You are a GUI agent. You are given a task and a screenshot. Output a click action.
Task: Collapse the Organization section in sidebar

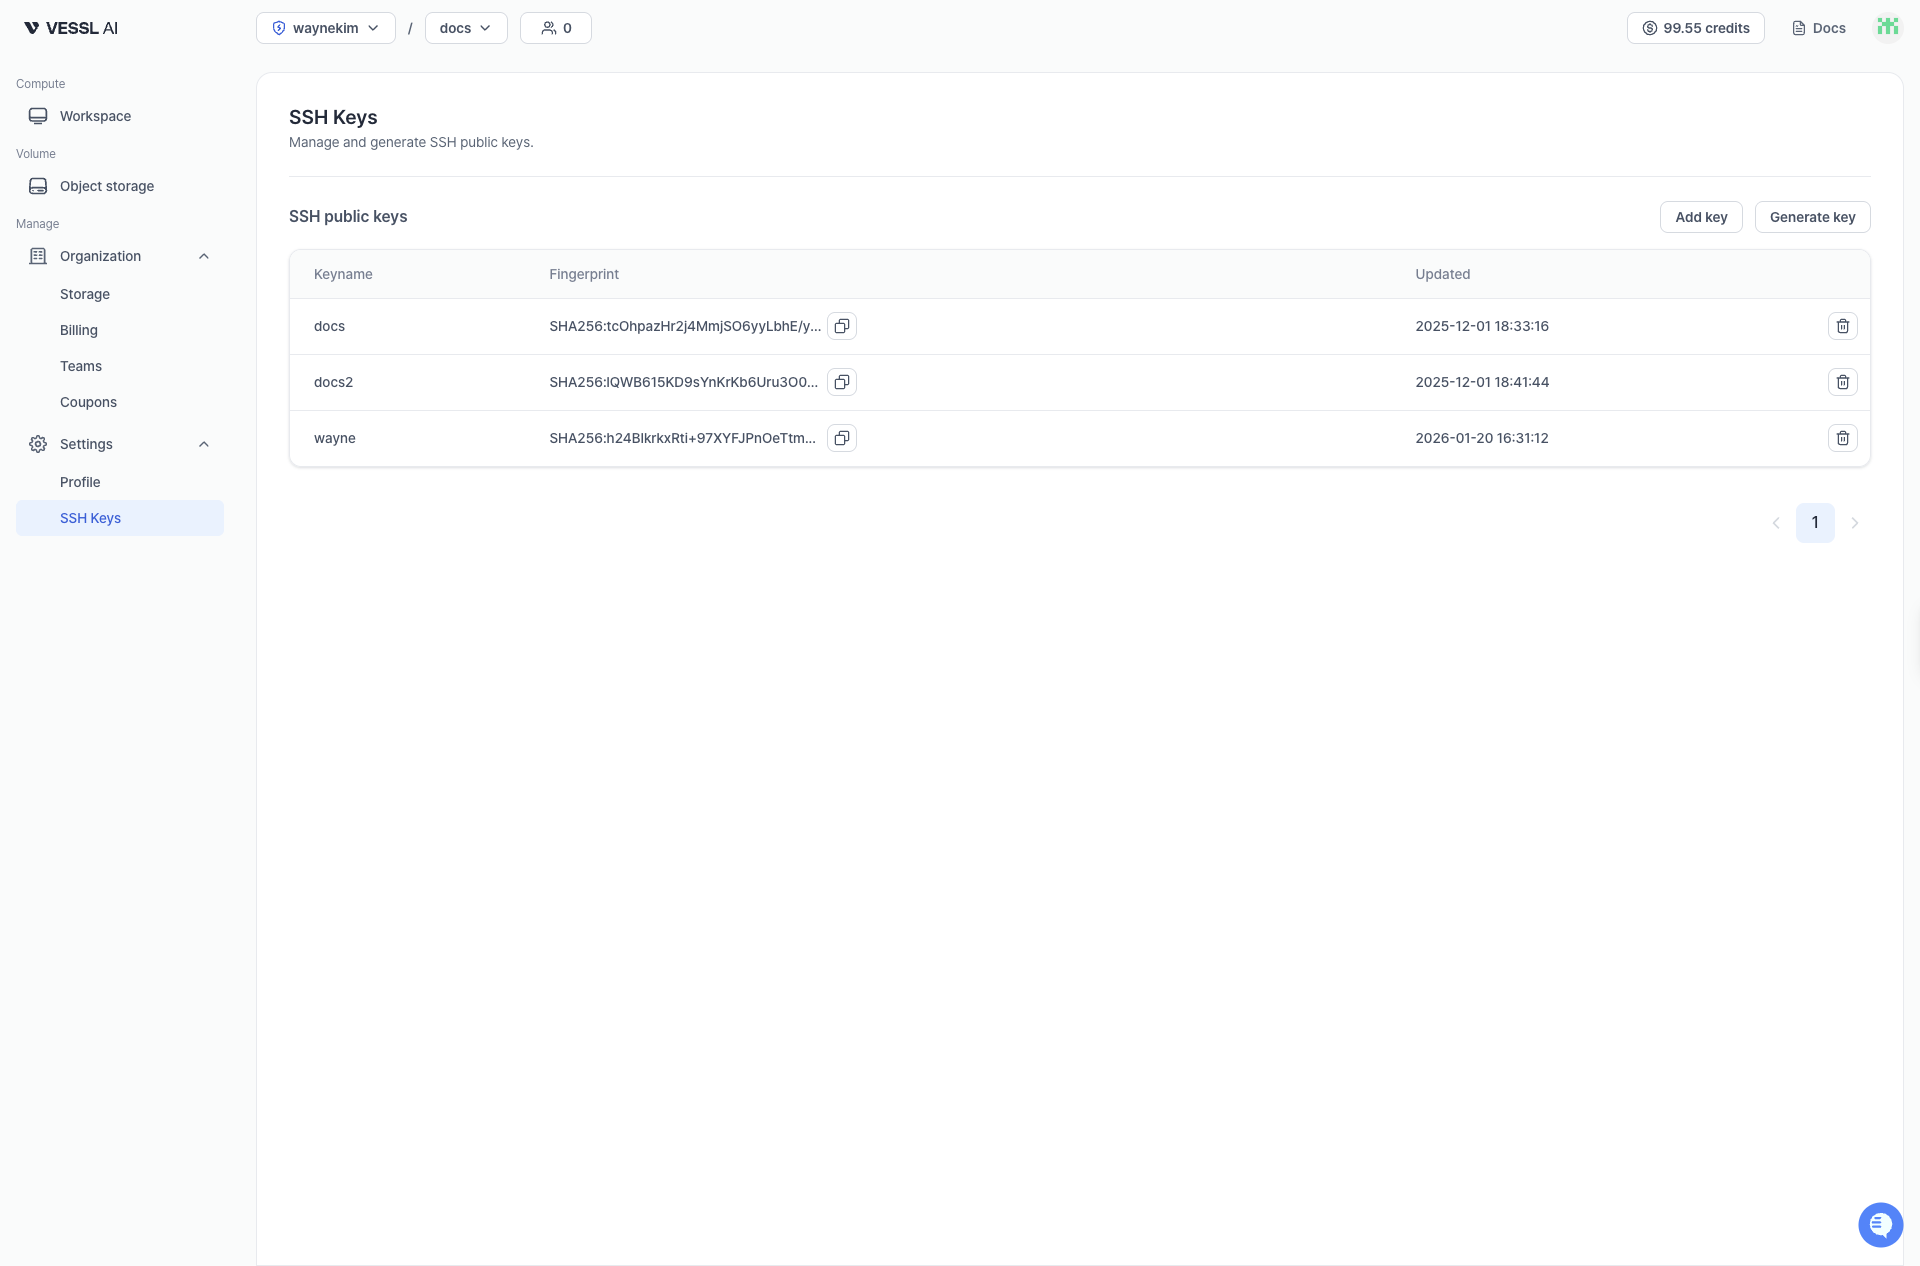203,256
